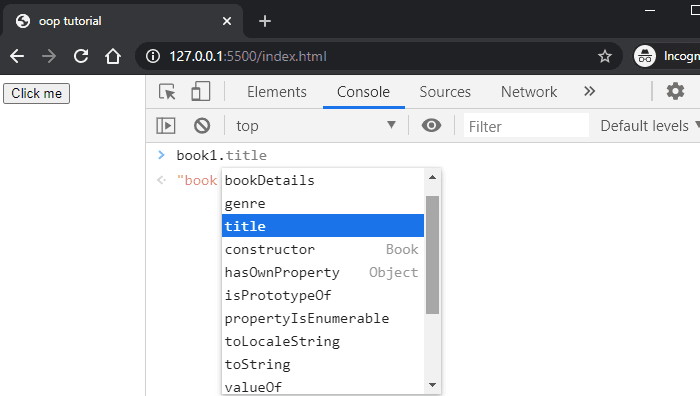The width and height of the screenshot is (700, 396).
Task: Open DevTools settings gear
Action: coord(675,91)
